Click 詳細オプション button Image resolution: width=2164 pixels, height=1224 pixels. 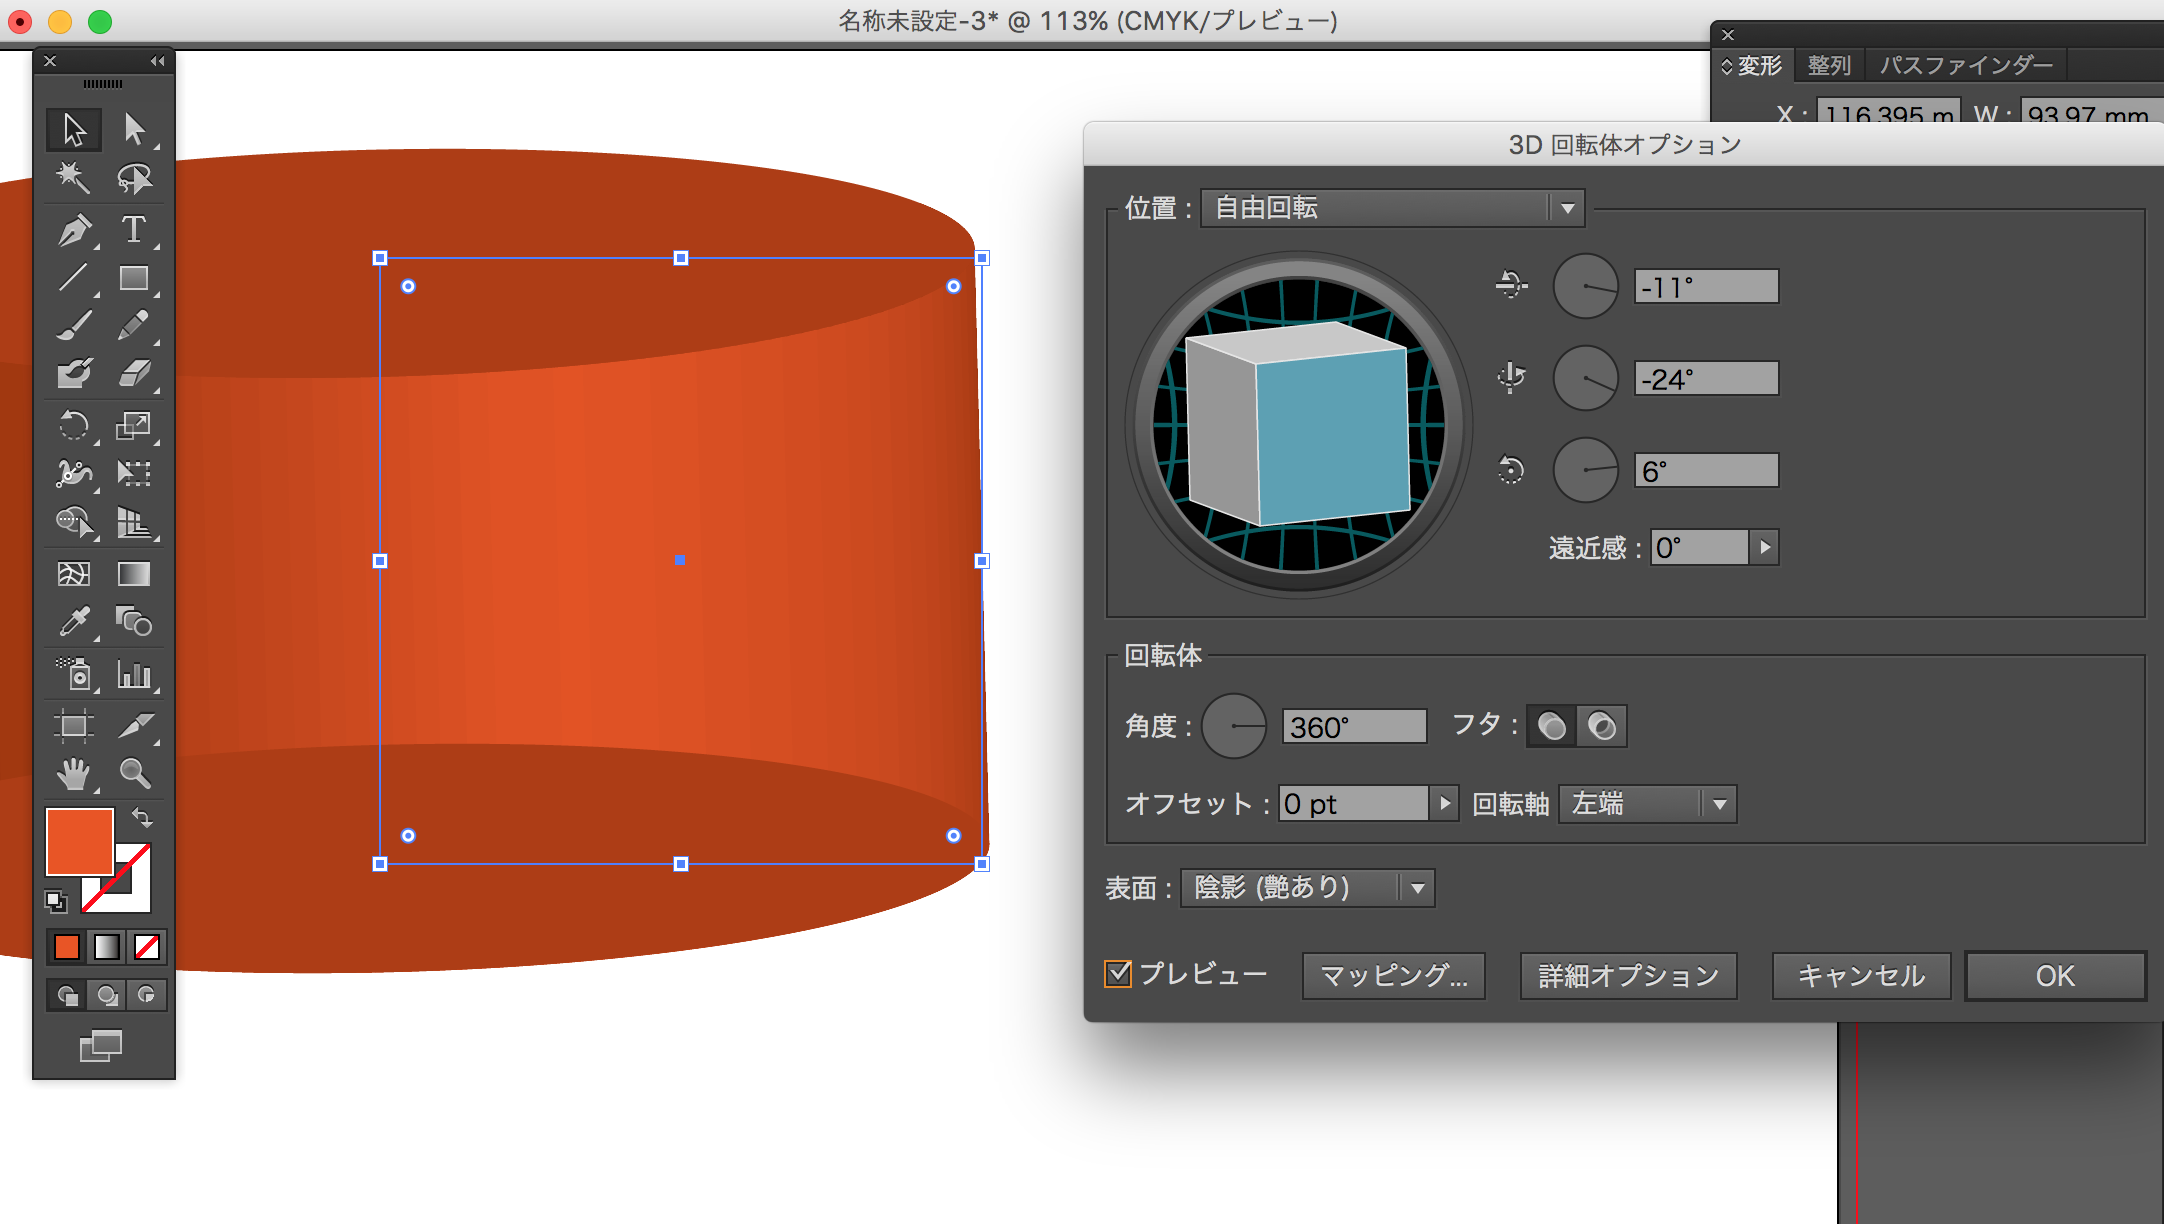click(1628, 975)
